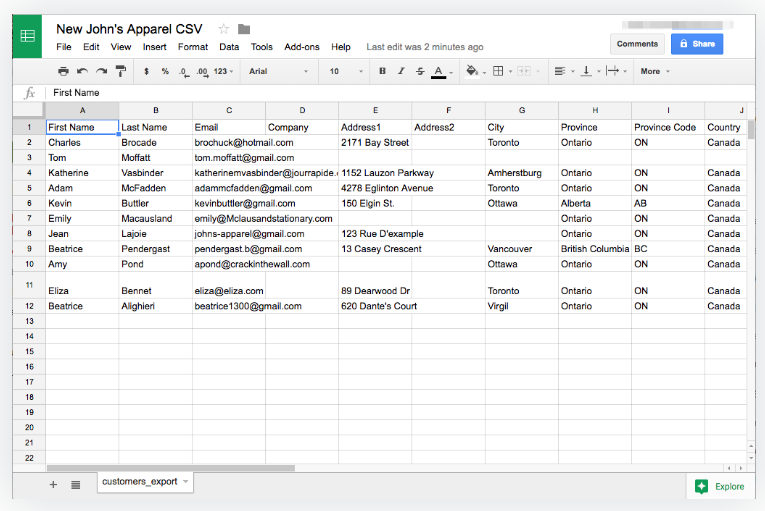Format as percent
765x511 pixels.
[x=165, y=71]
